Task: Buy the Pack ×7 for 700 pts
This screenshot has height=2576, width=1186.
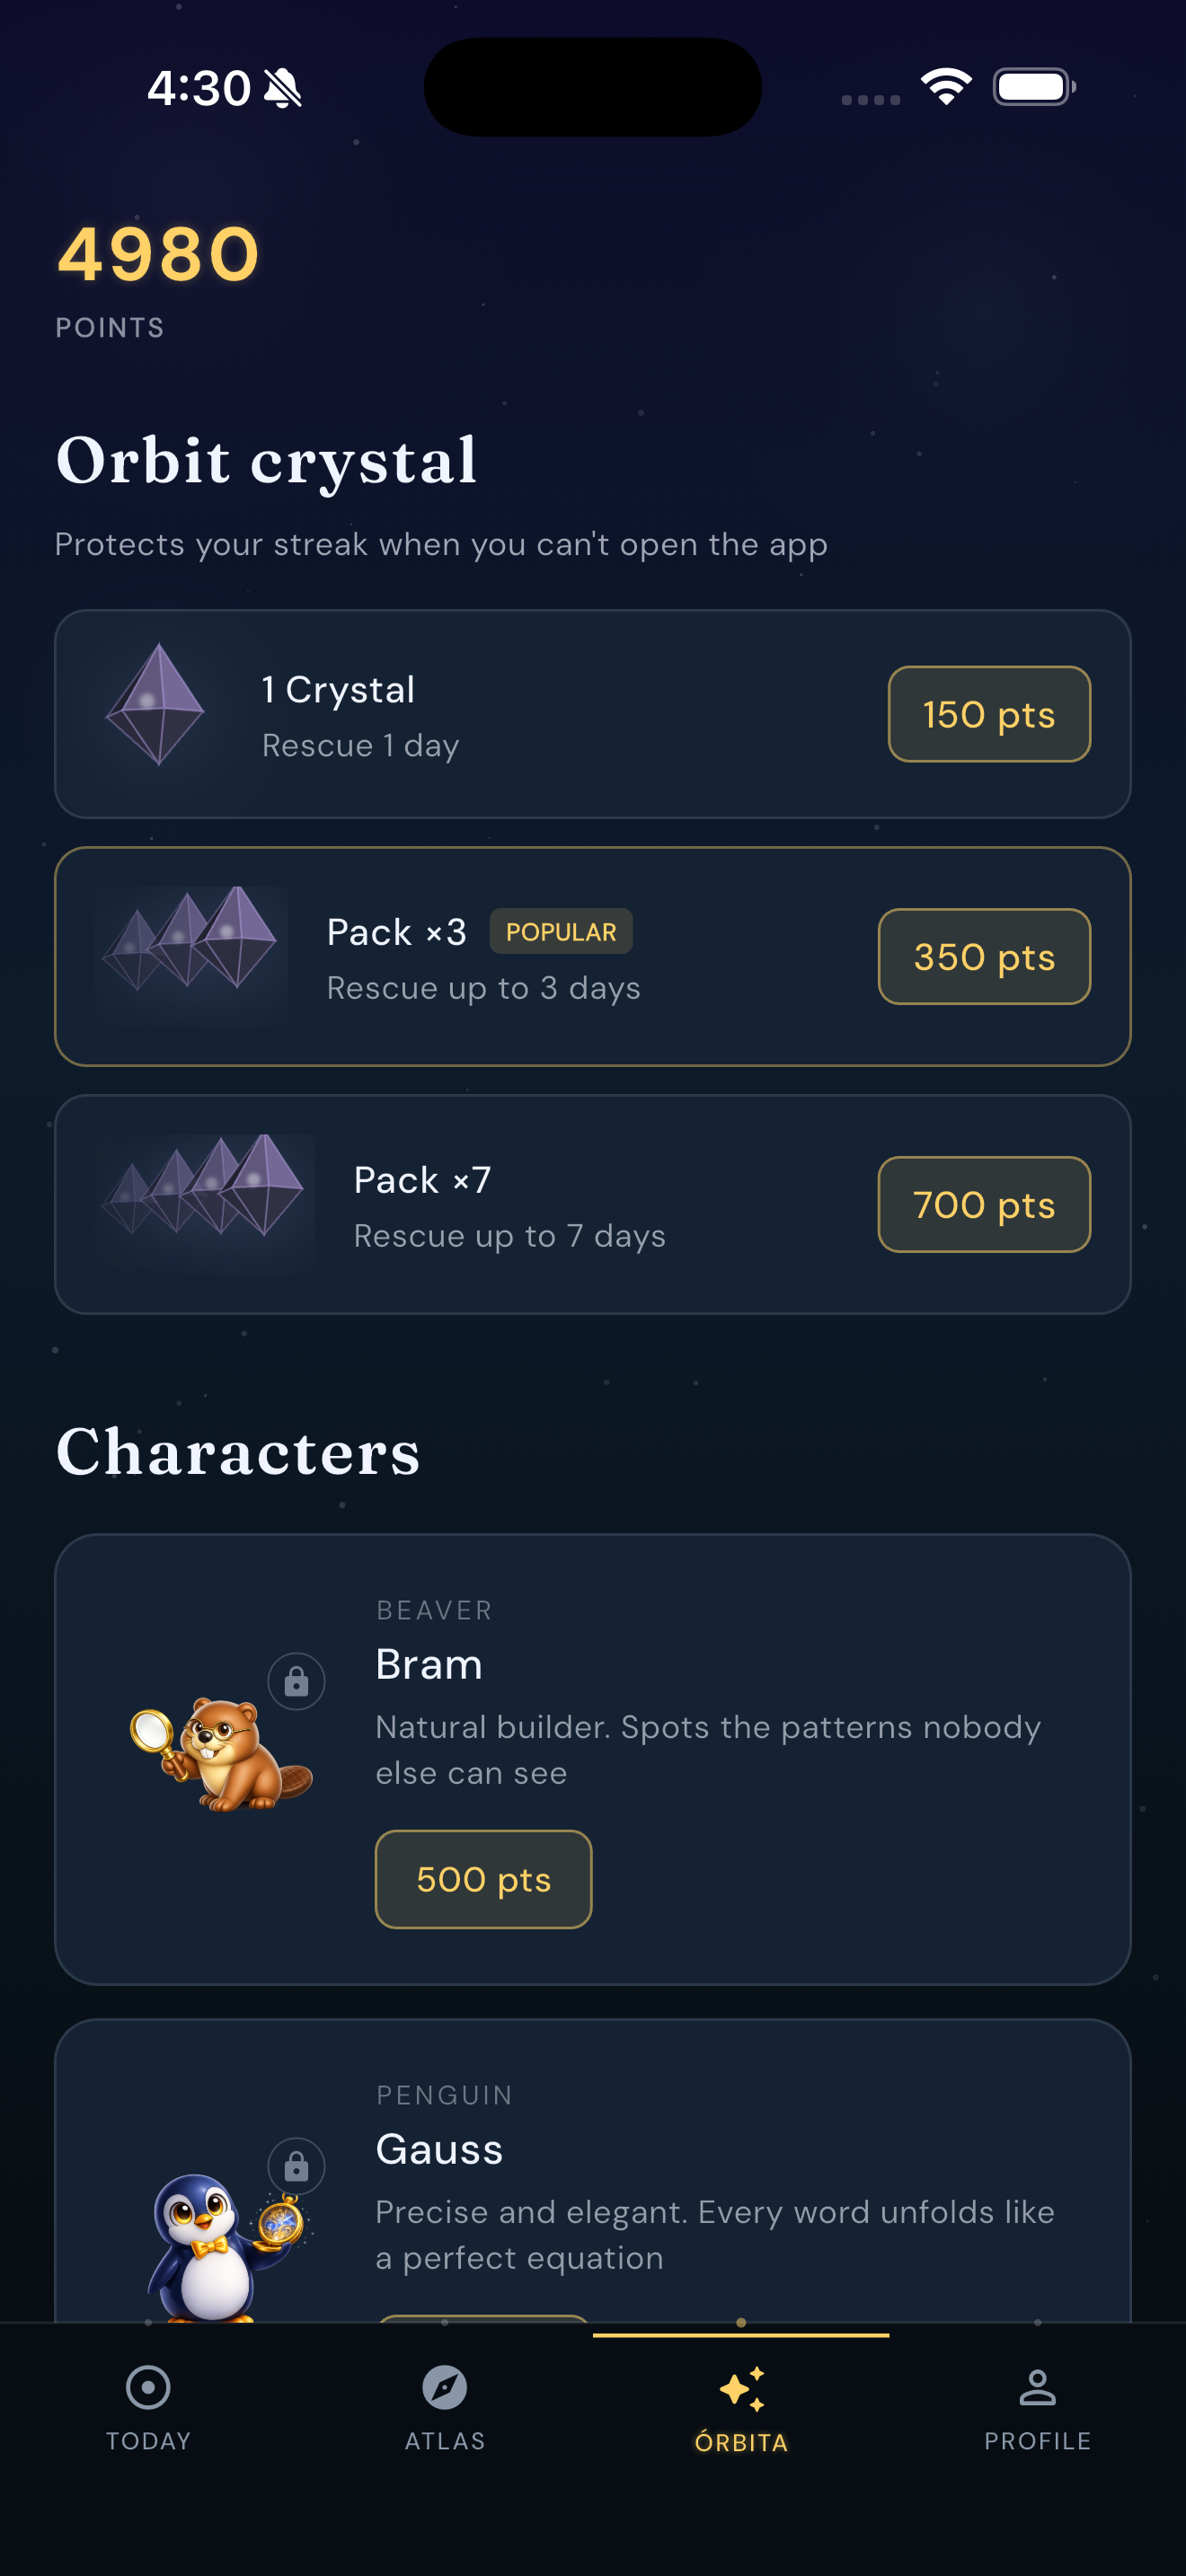Action: (983, 1204)
